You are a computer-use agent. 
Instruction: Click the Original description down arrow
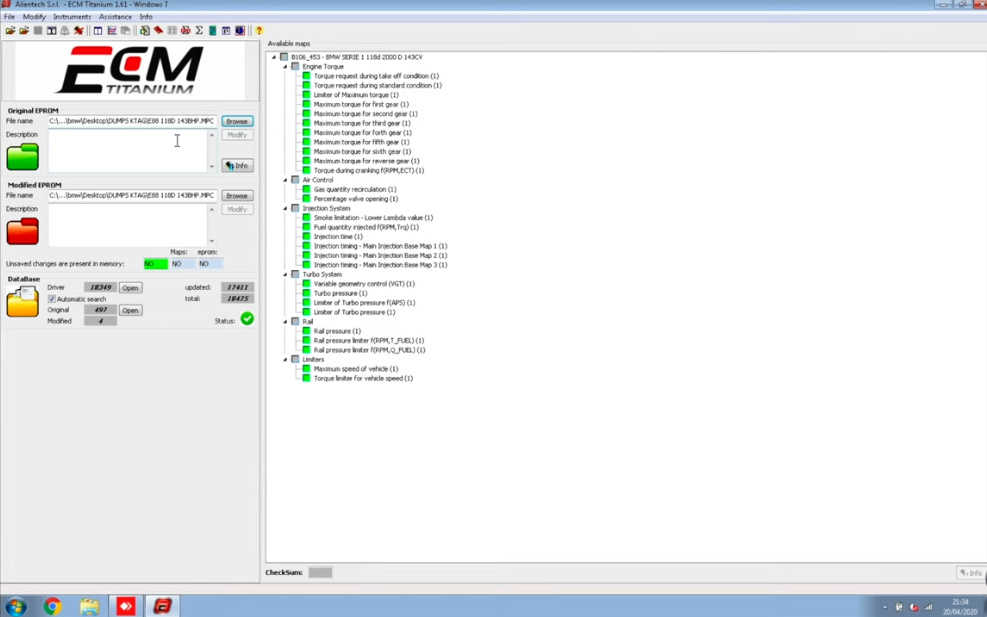point(212,167)
